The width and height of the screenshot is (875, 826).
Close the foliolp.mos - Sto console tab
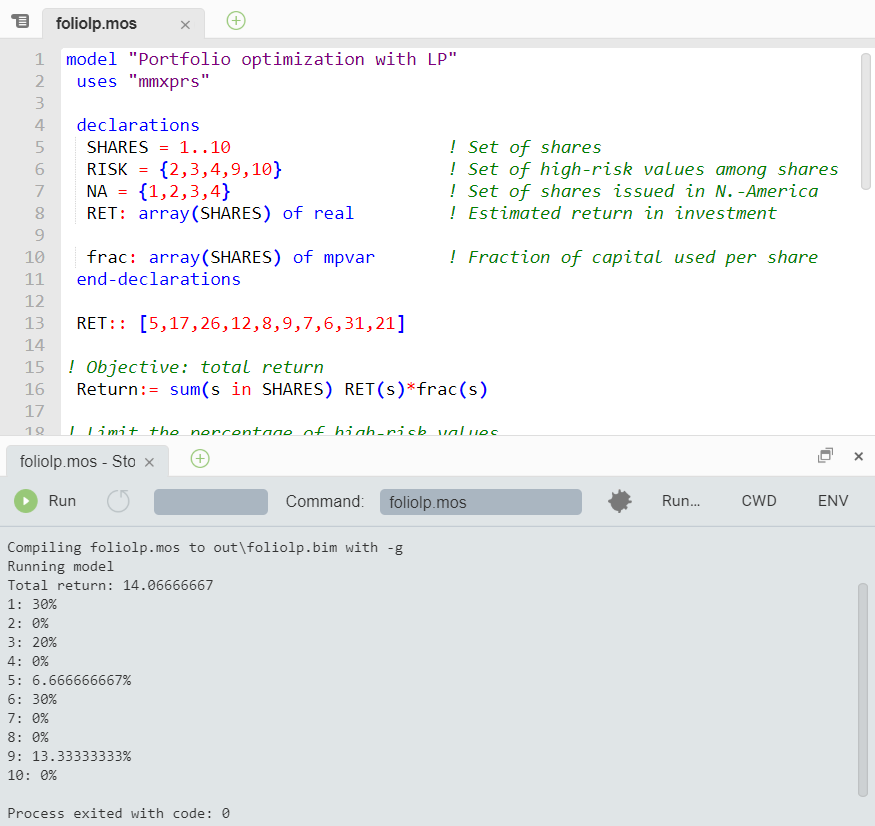[x=149, y=462]
